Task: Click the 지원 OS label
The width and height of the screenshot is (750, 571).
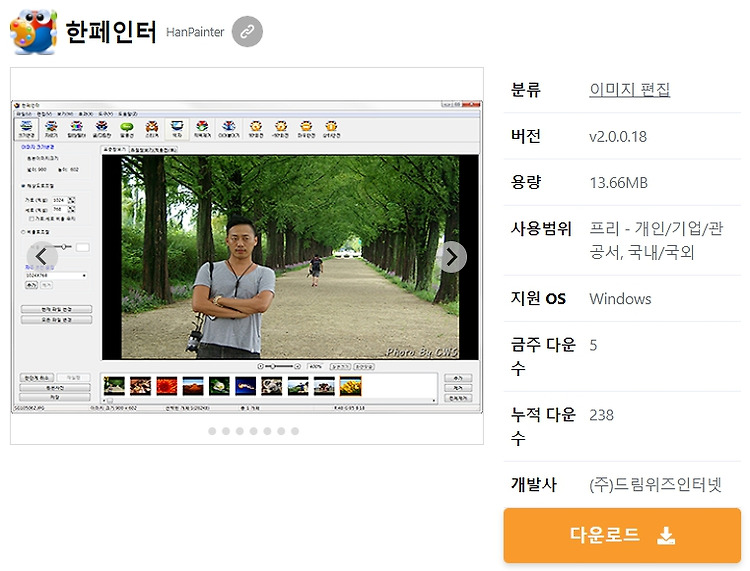Action: click(538, 299)
